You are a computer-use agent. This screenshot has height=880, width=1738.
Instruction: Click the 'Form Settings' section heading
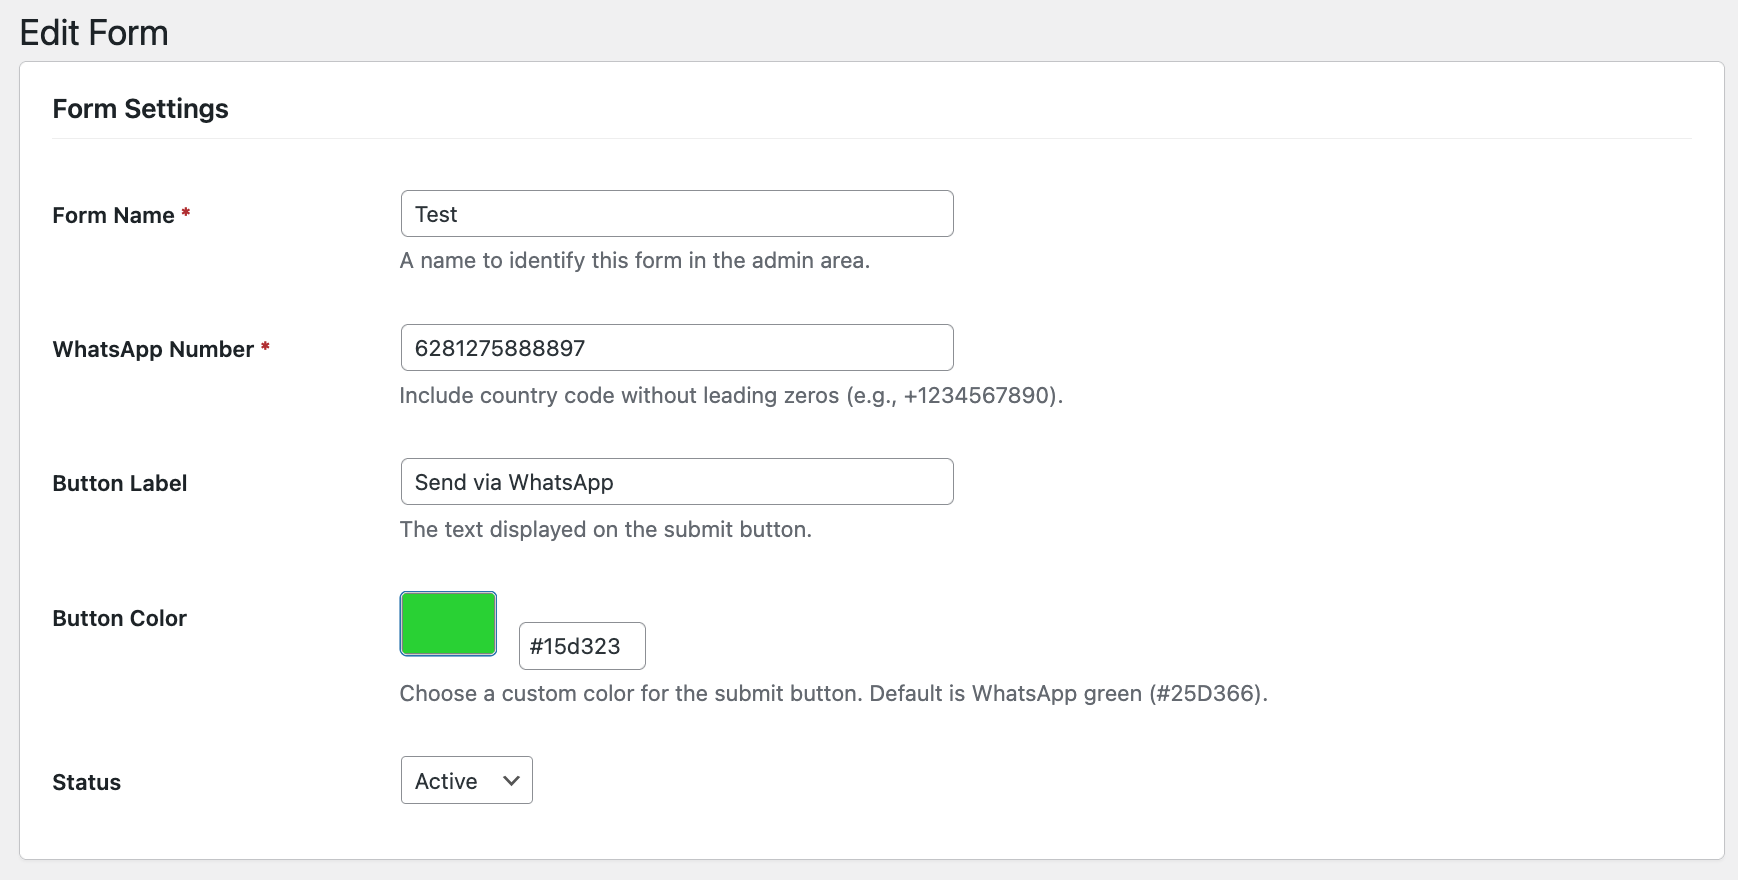point(140,109)
